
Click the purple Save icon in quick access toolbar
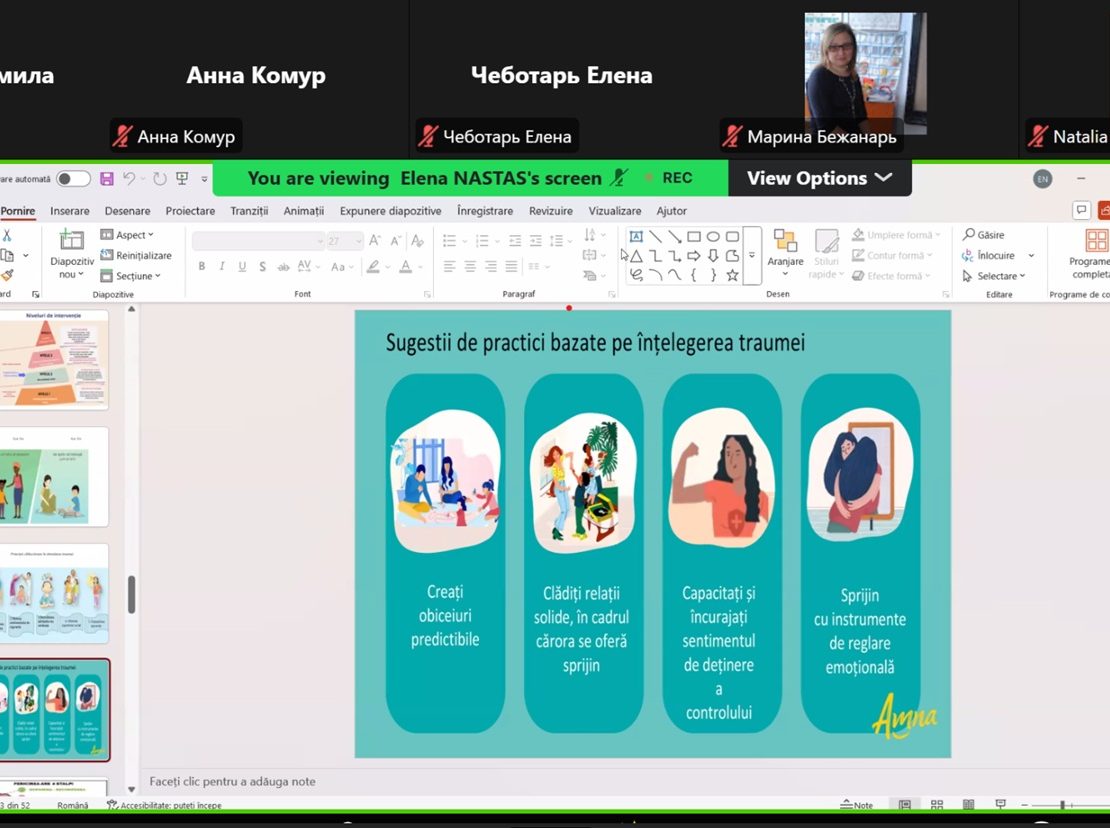(107, 179)
